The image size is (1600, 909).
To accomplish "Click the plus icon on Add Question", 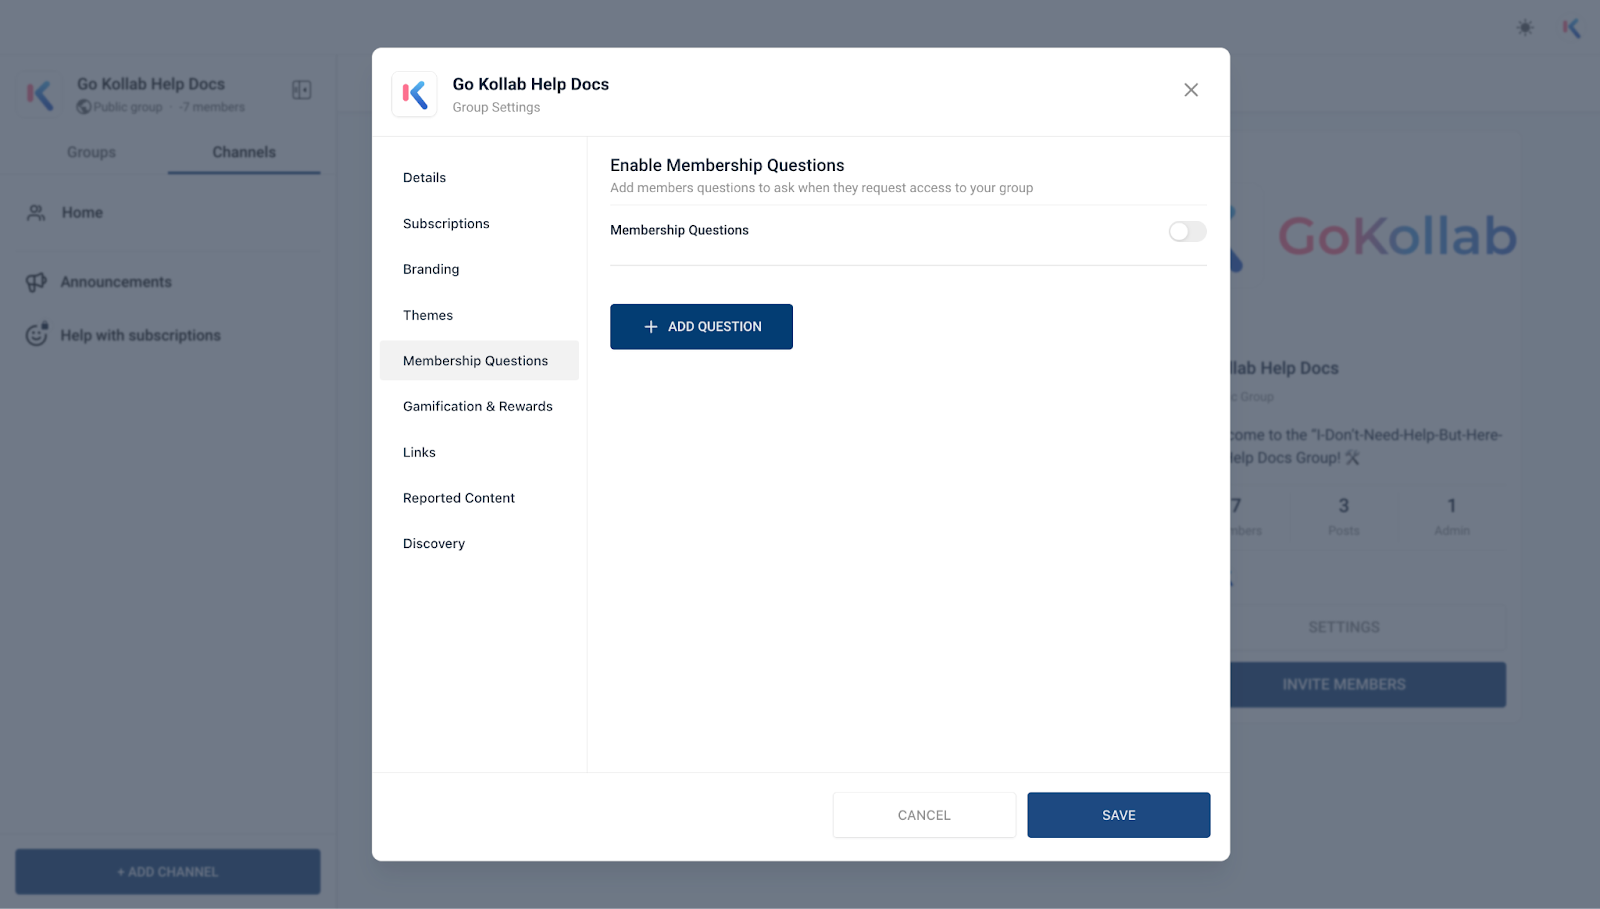I will click(x=651, y=327).
